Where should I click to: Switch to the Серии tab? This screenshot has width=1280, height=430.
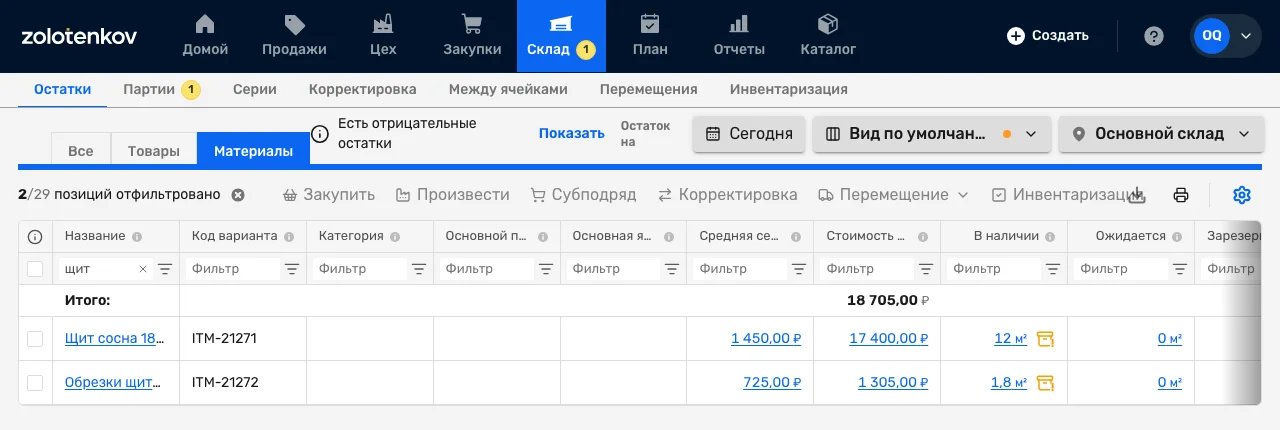[x=255, y=89]
